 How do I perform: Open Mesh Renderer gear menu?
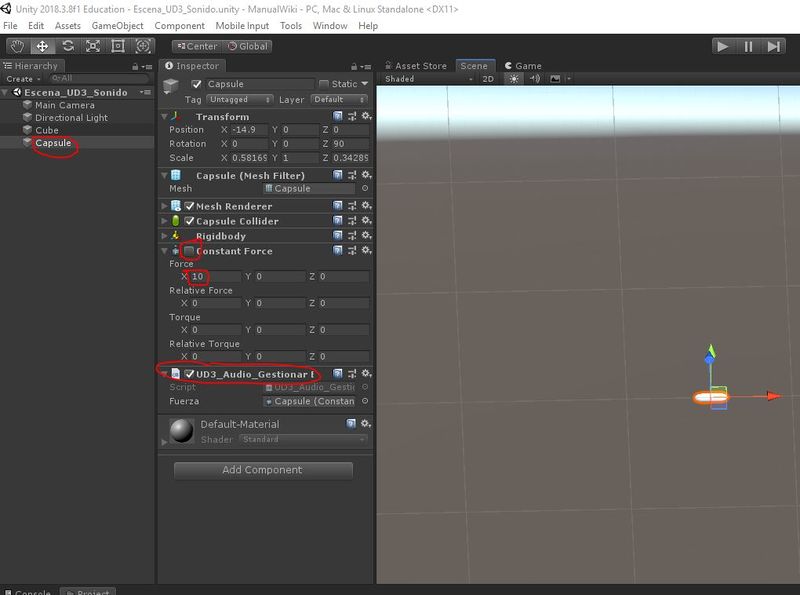click(366, 206)
